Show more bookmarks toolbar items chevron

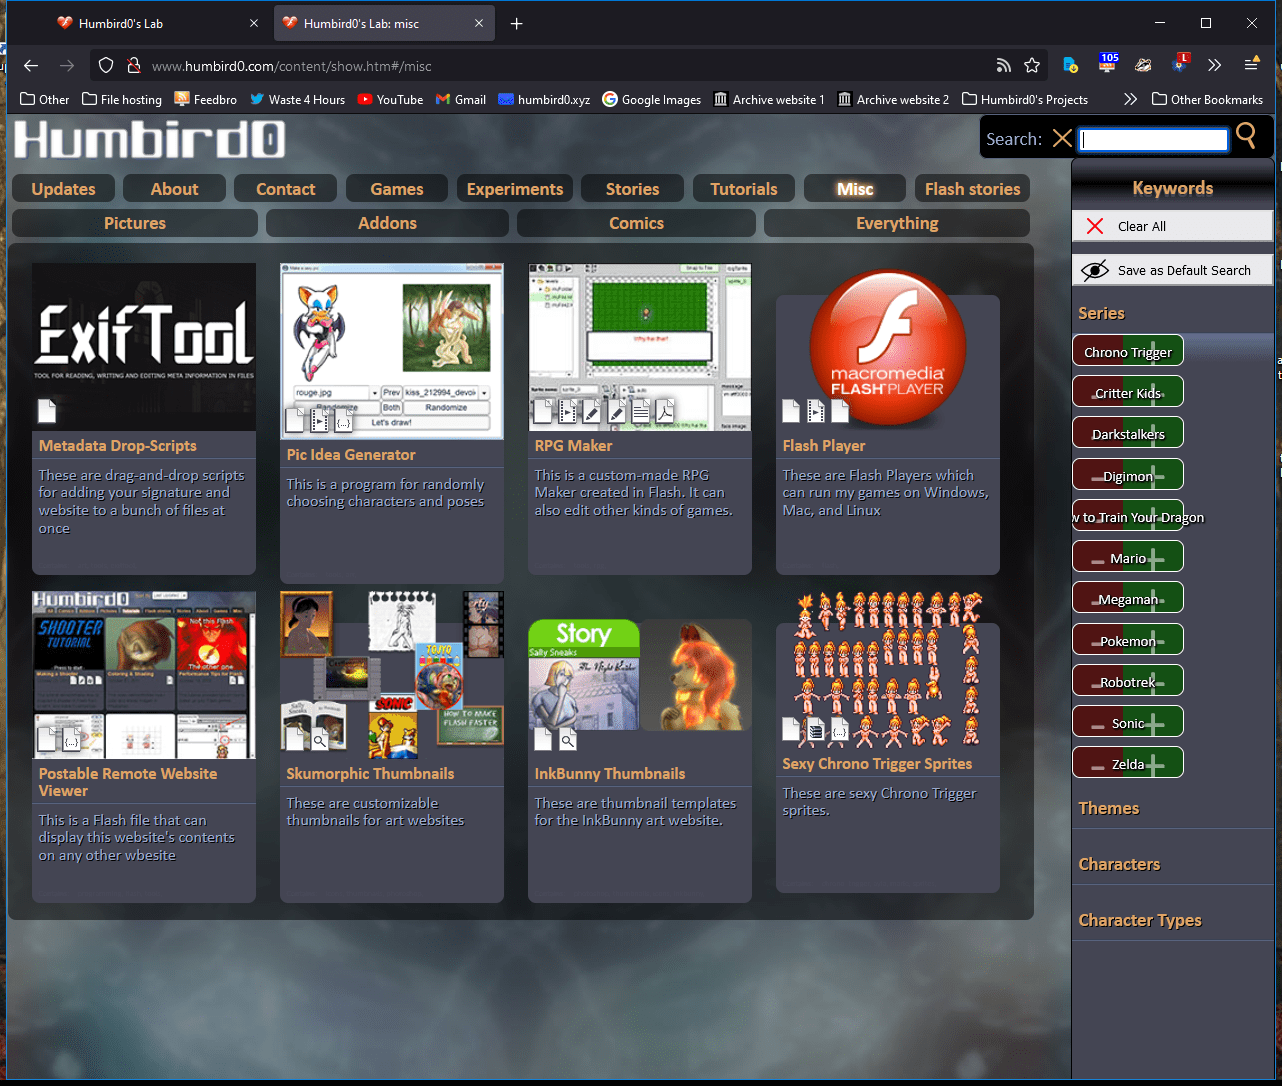point(1130,99)
